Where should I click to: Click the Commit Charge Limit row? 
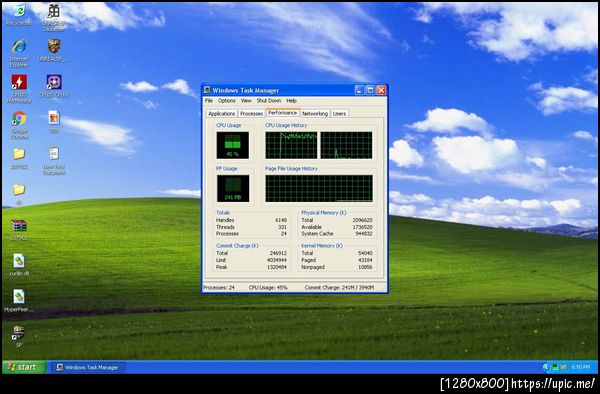click(251, 260)
